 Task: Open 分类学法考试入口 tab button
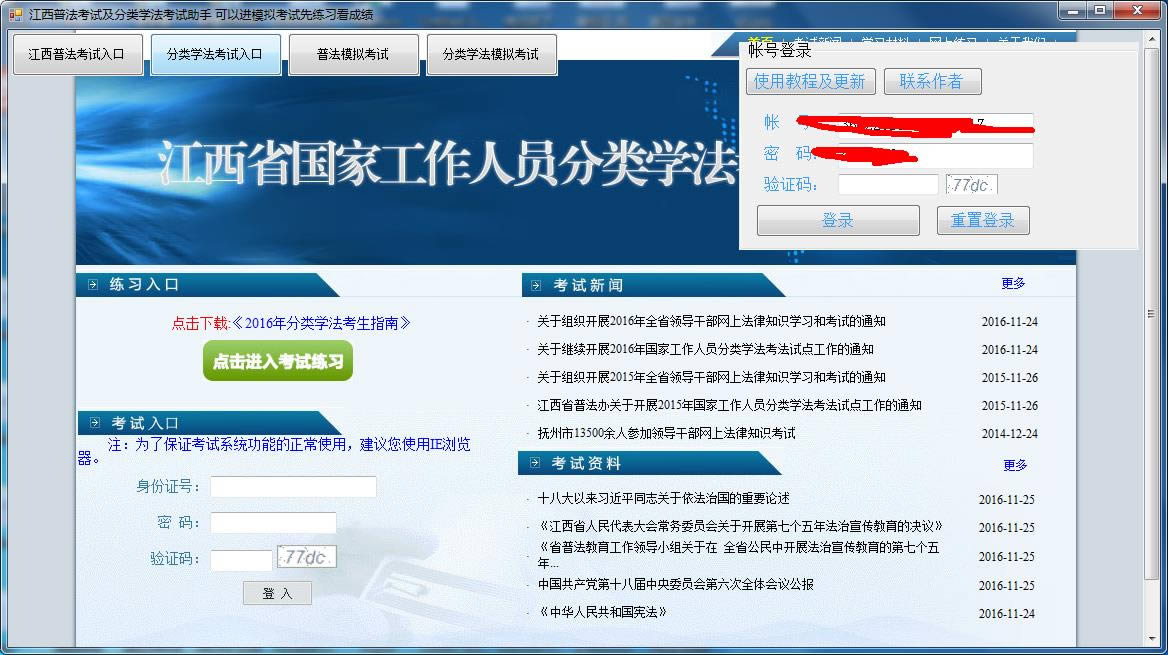[x=215, y=54]
